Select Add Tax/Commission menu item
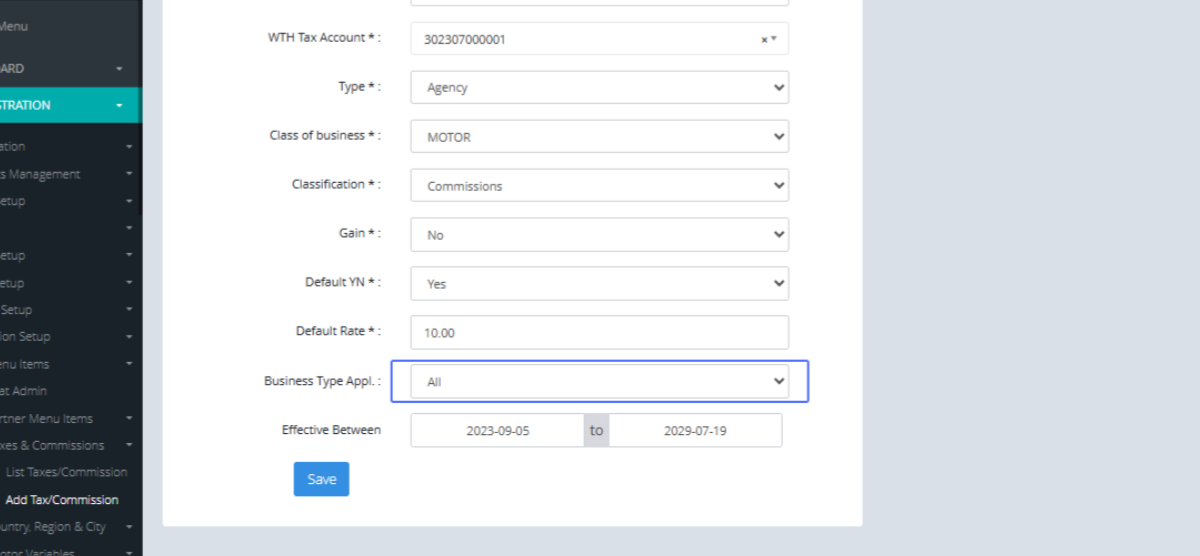1200x556 pixels. pyautogui.click(x=62, y=500)
